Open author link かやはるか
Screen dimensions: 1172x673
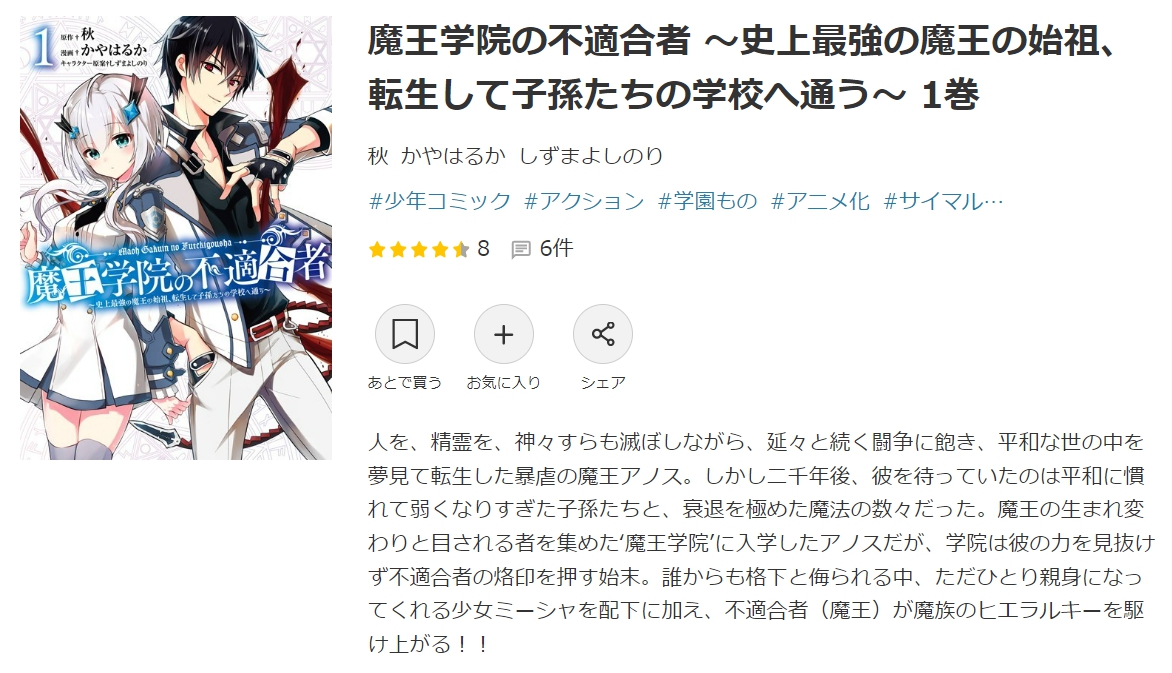(453, 156)
